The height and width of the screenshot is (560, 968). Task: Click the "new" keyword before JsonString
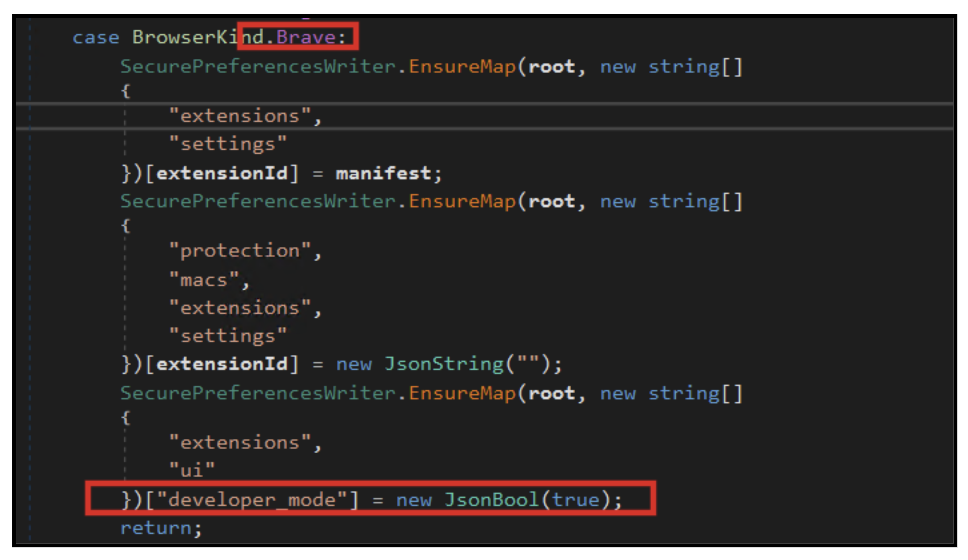[354, 364]
